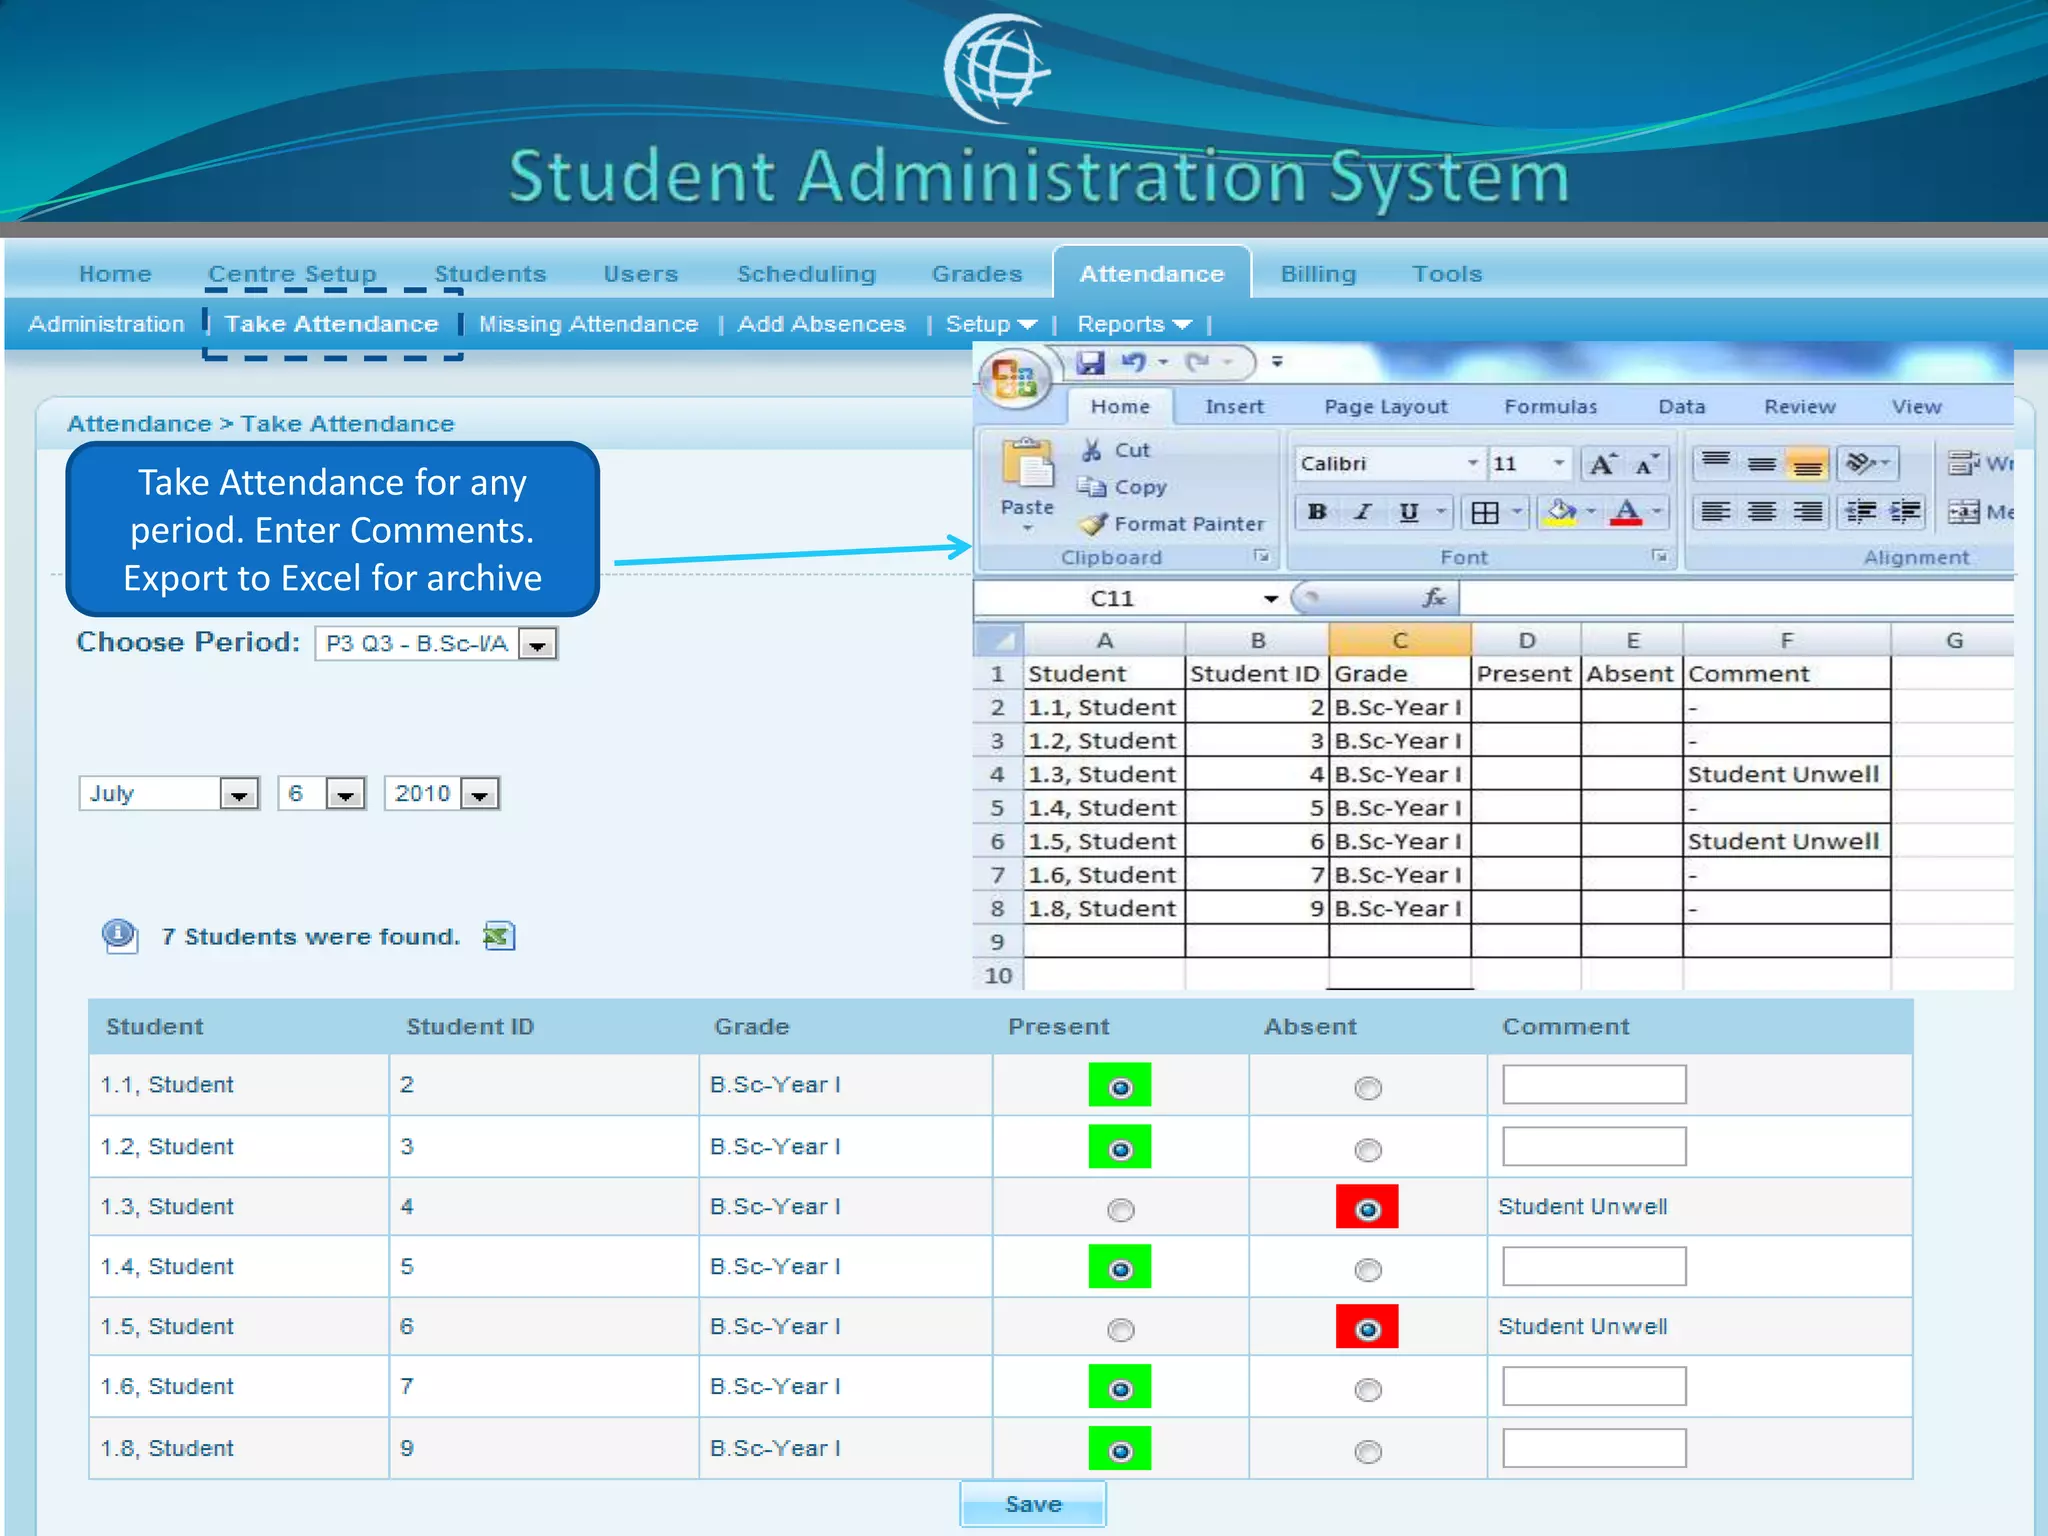This screenshot has width=2048, height=1536.
Task: Open the Add Absences link
Action: point(821,324)
